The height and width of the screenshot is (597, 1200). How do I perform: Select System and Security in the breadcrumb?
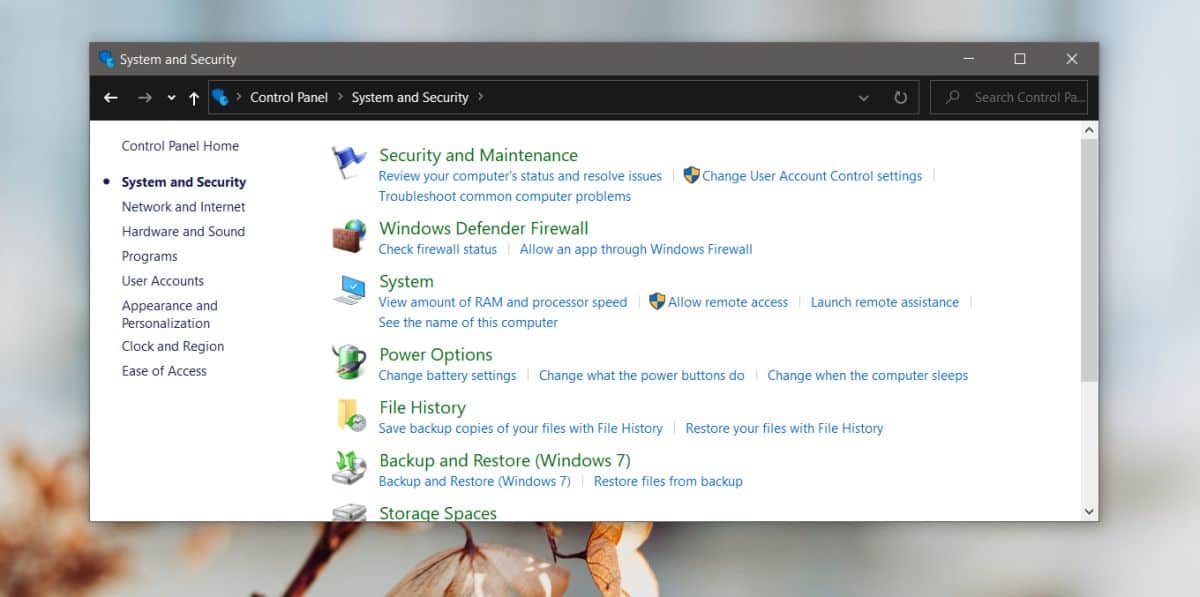[410, 98]
